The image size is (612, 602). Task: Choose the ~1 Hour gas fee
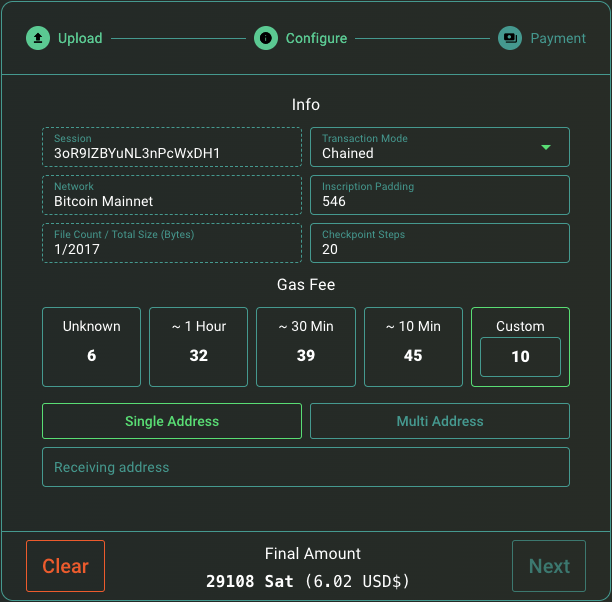coord(198,347)
